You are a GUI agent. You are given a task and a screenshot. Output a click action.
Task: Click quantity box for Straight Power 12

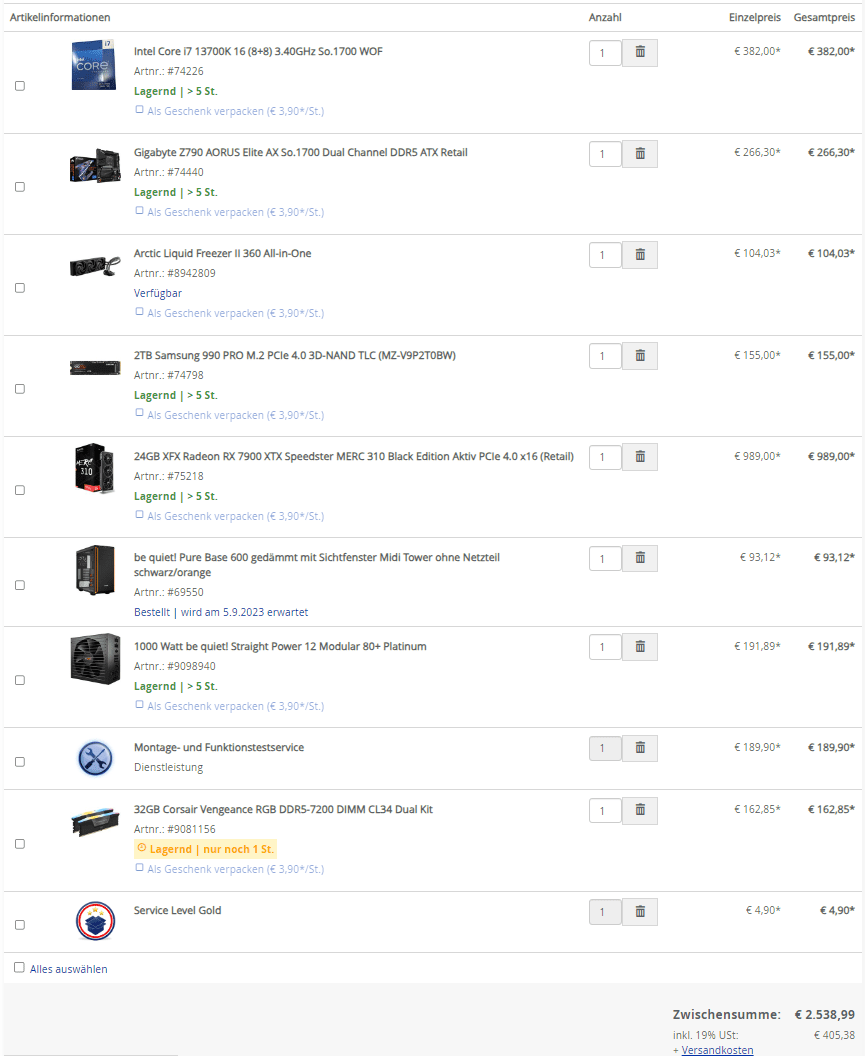pyautogui.click(x=605, y=647)
